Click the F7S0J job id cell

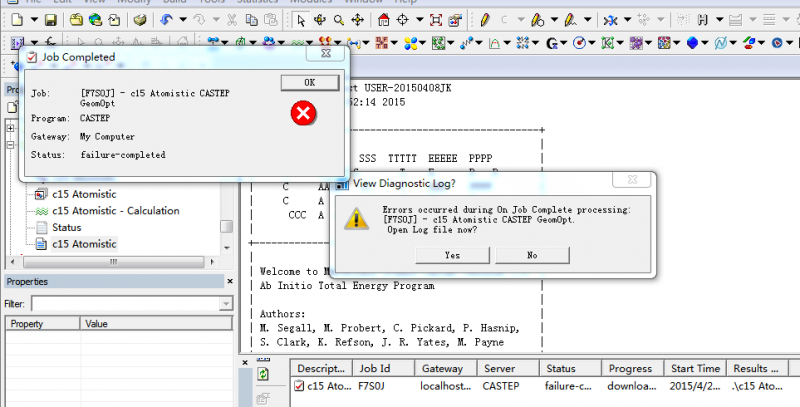[371, 386]
